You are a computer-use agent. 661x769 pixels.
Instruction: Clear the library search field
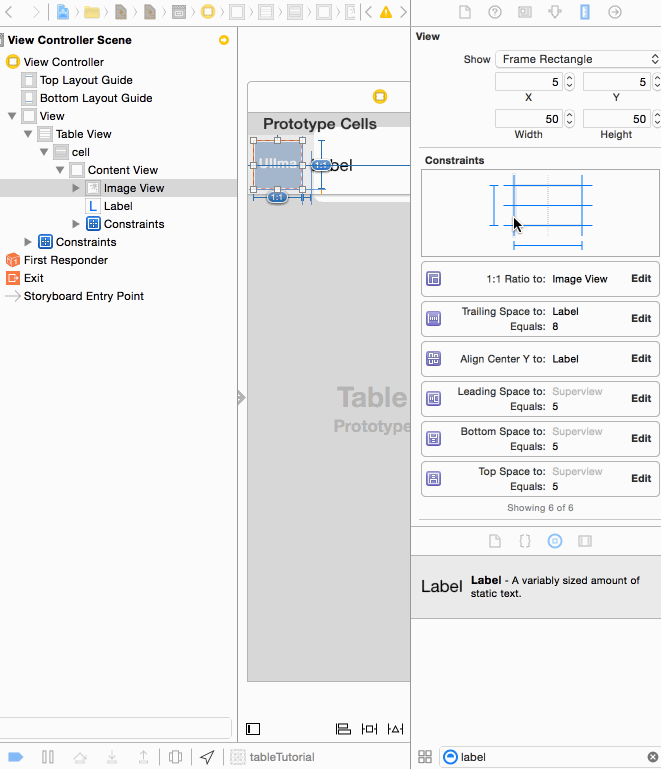click(653, 757)
